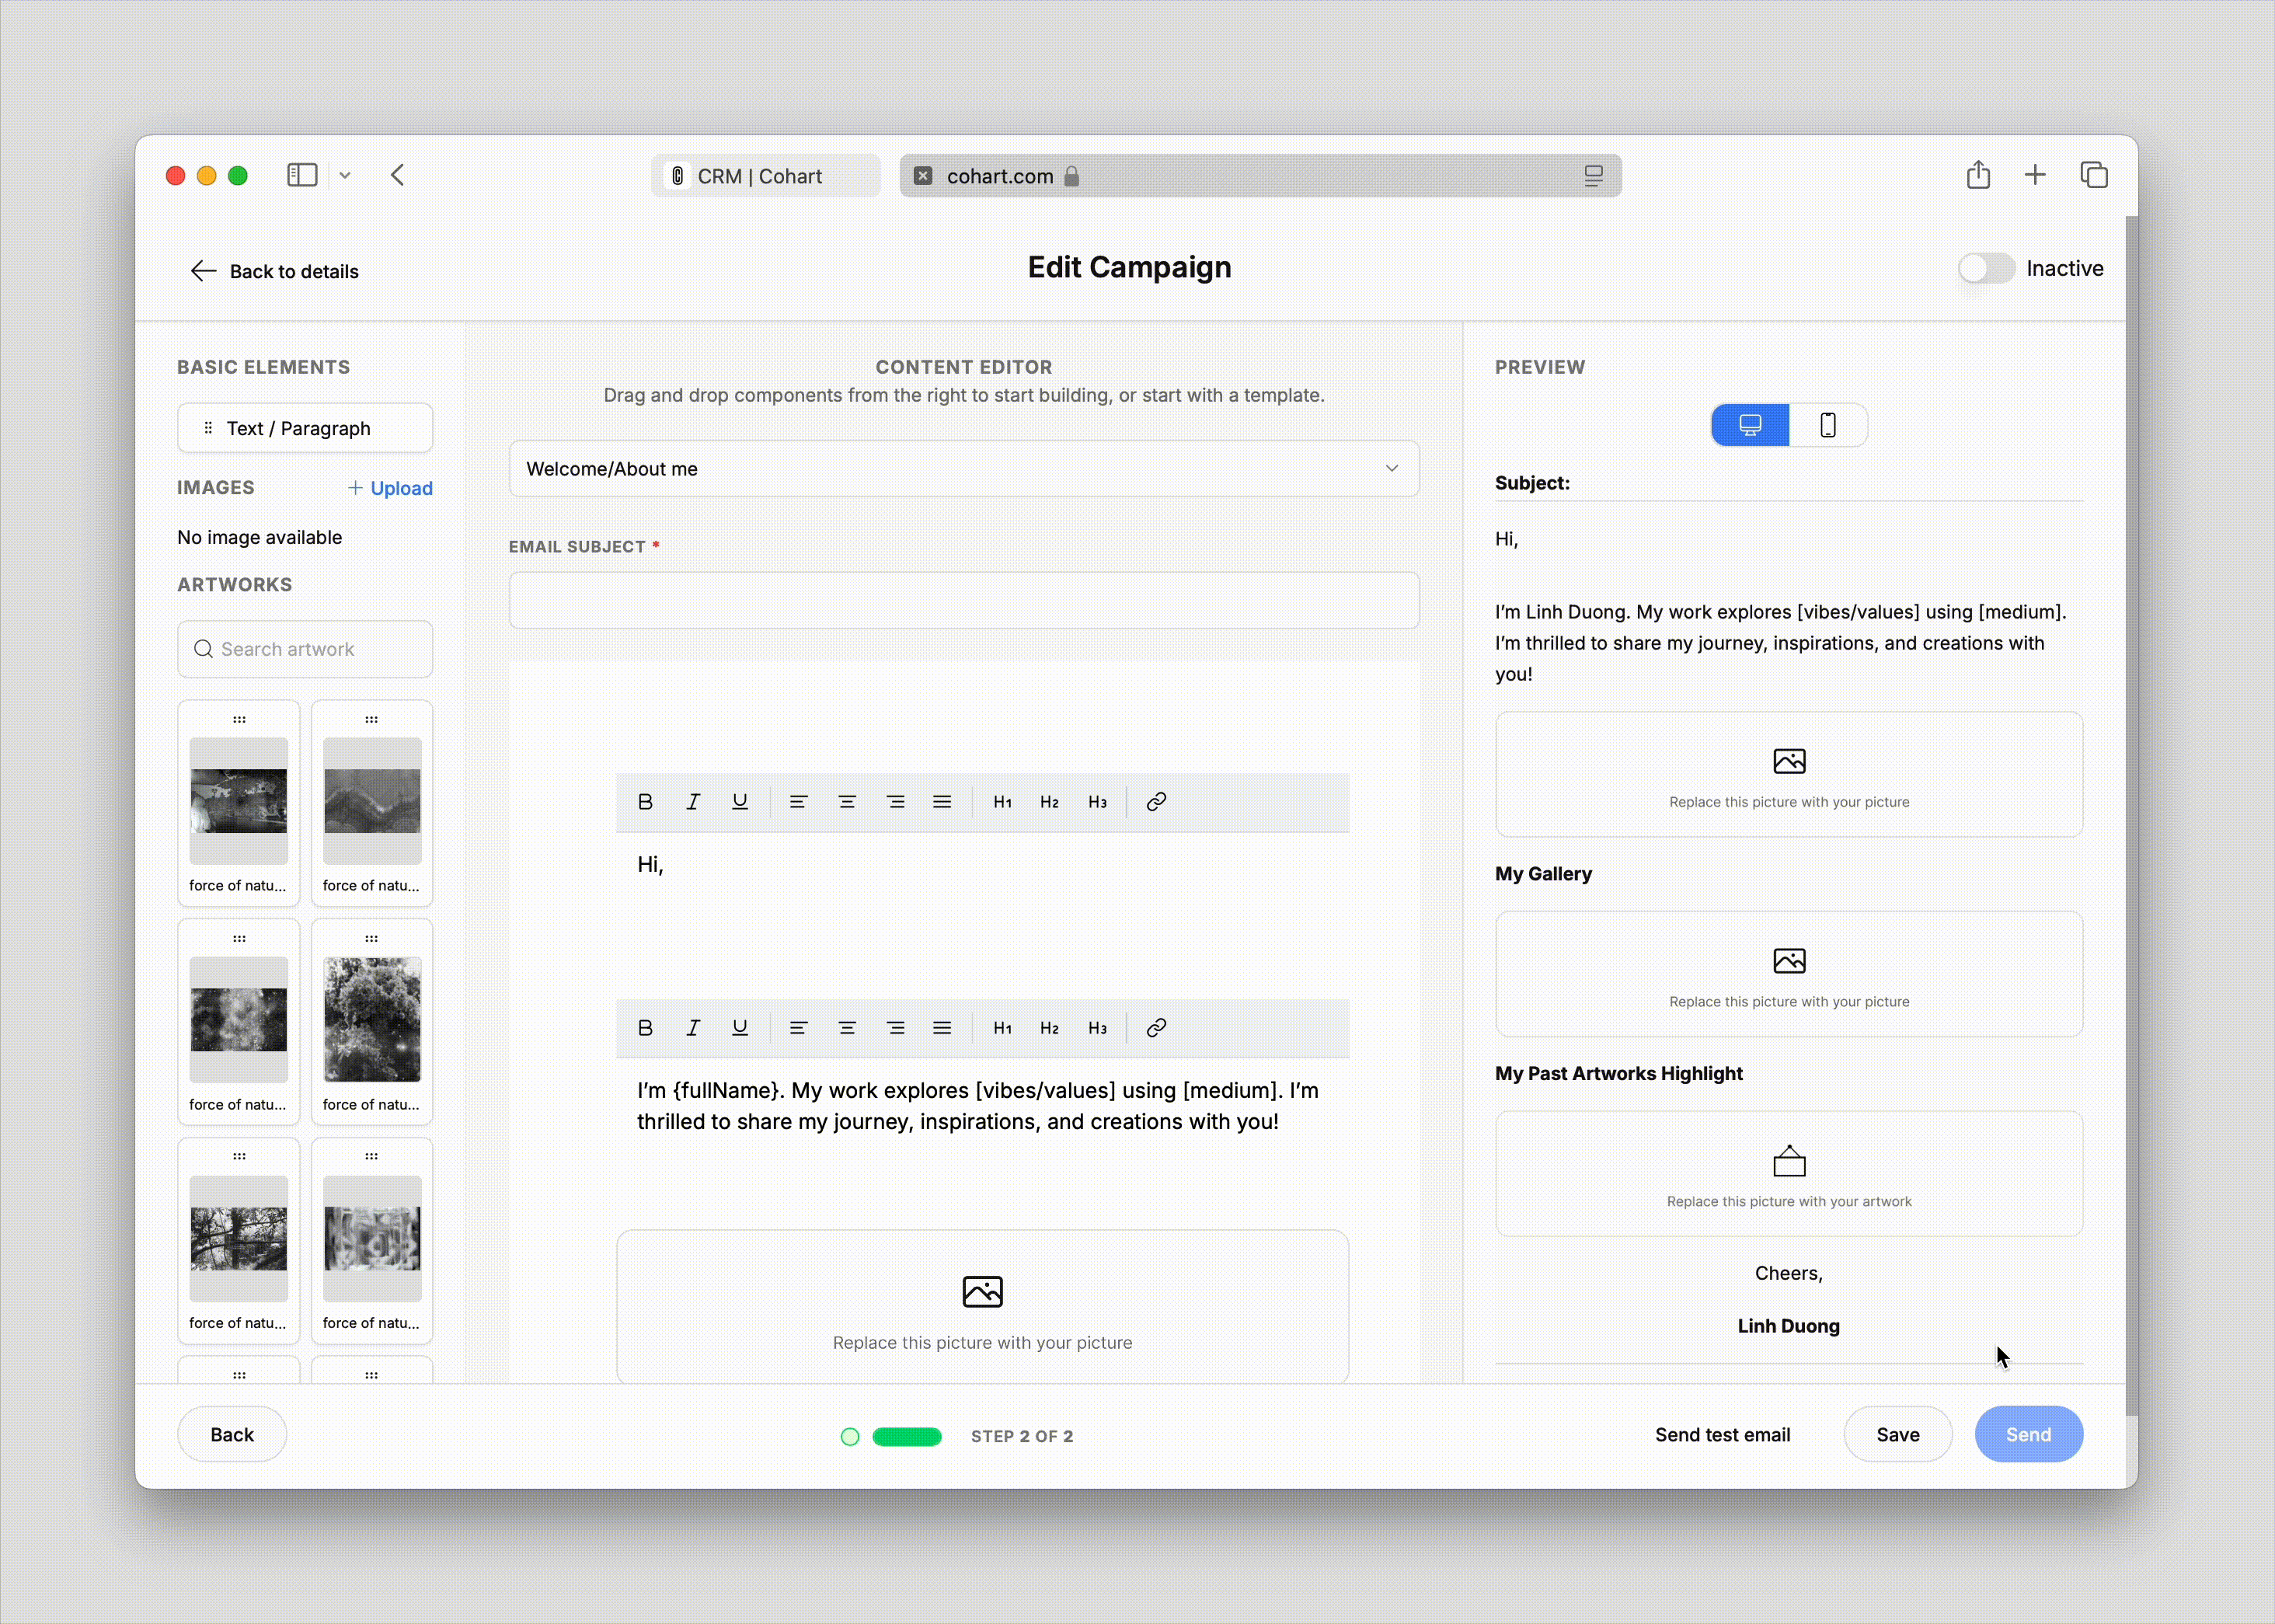Screen dimensions: 2275x1624
Task: Apply H2 heading in the fullName paragraph toolbar
Action: point(1049,1028)
